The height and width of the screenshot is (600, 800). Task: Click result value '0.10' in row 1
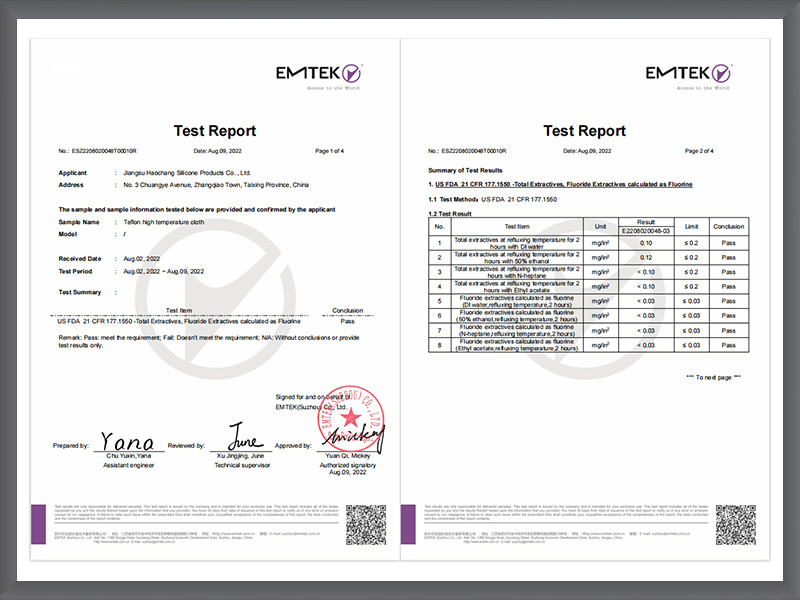(646, 243)
